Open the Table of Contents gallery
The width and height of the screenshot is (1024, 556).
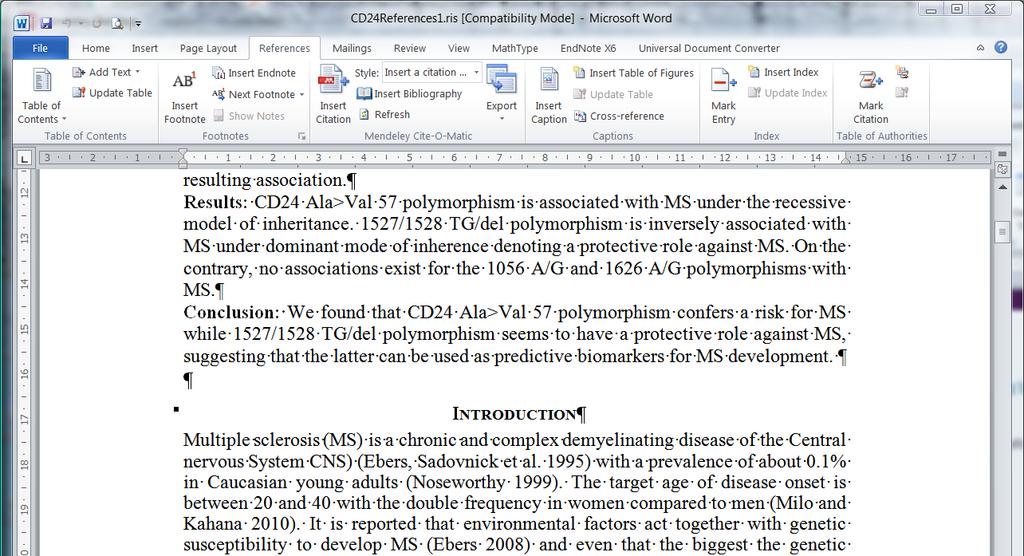(41, 95)
